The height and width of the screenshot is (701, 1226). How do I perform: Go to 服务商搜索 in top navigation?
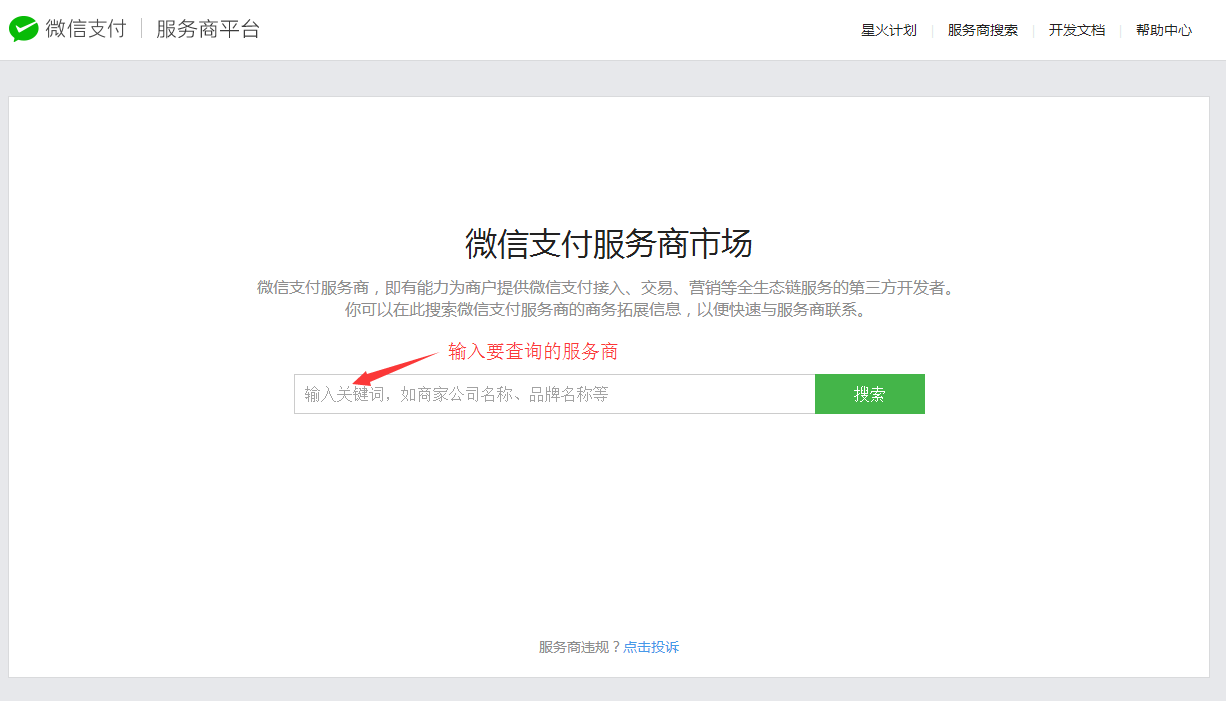982,30
